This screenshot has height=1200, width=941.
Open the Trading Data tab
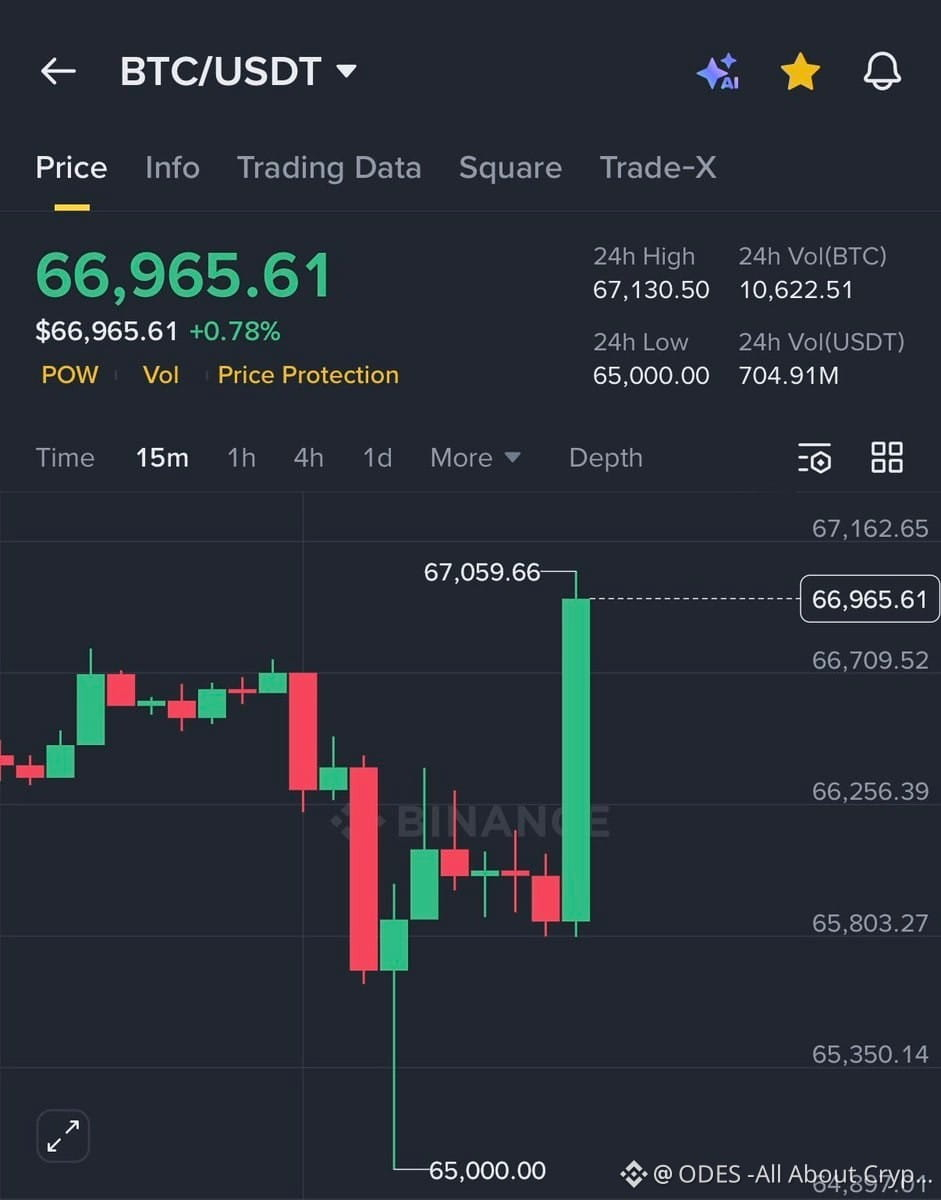point(329,168)
